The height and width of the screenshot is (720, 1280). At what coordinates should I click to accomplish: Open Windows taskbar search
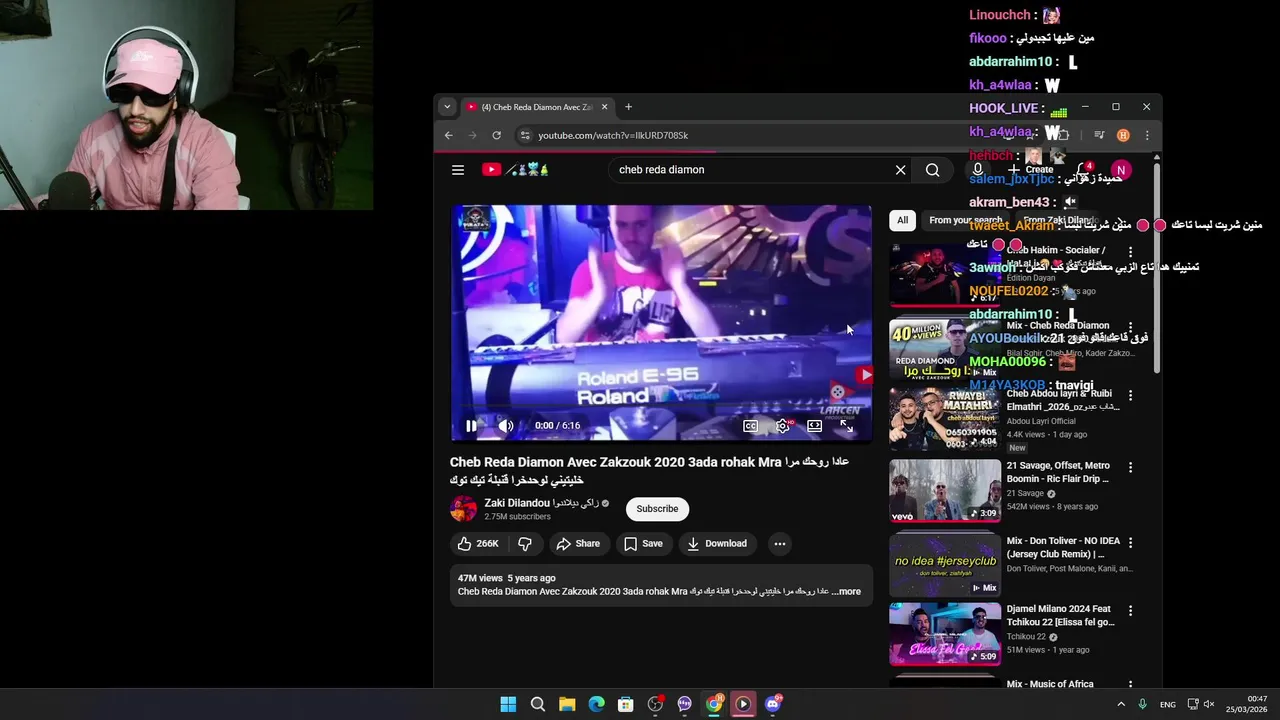click(x=538, y=704)
